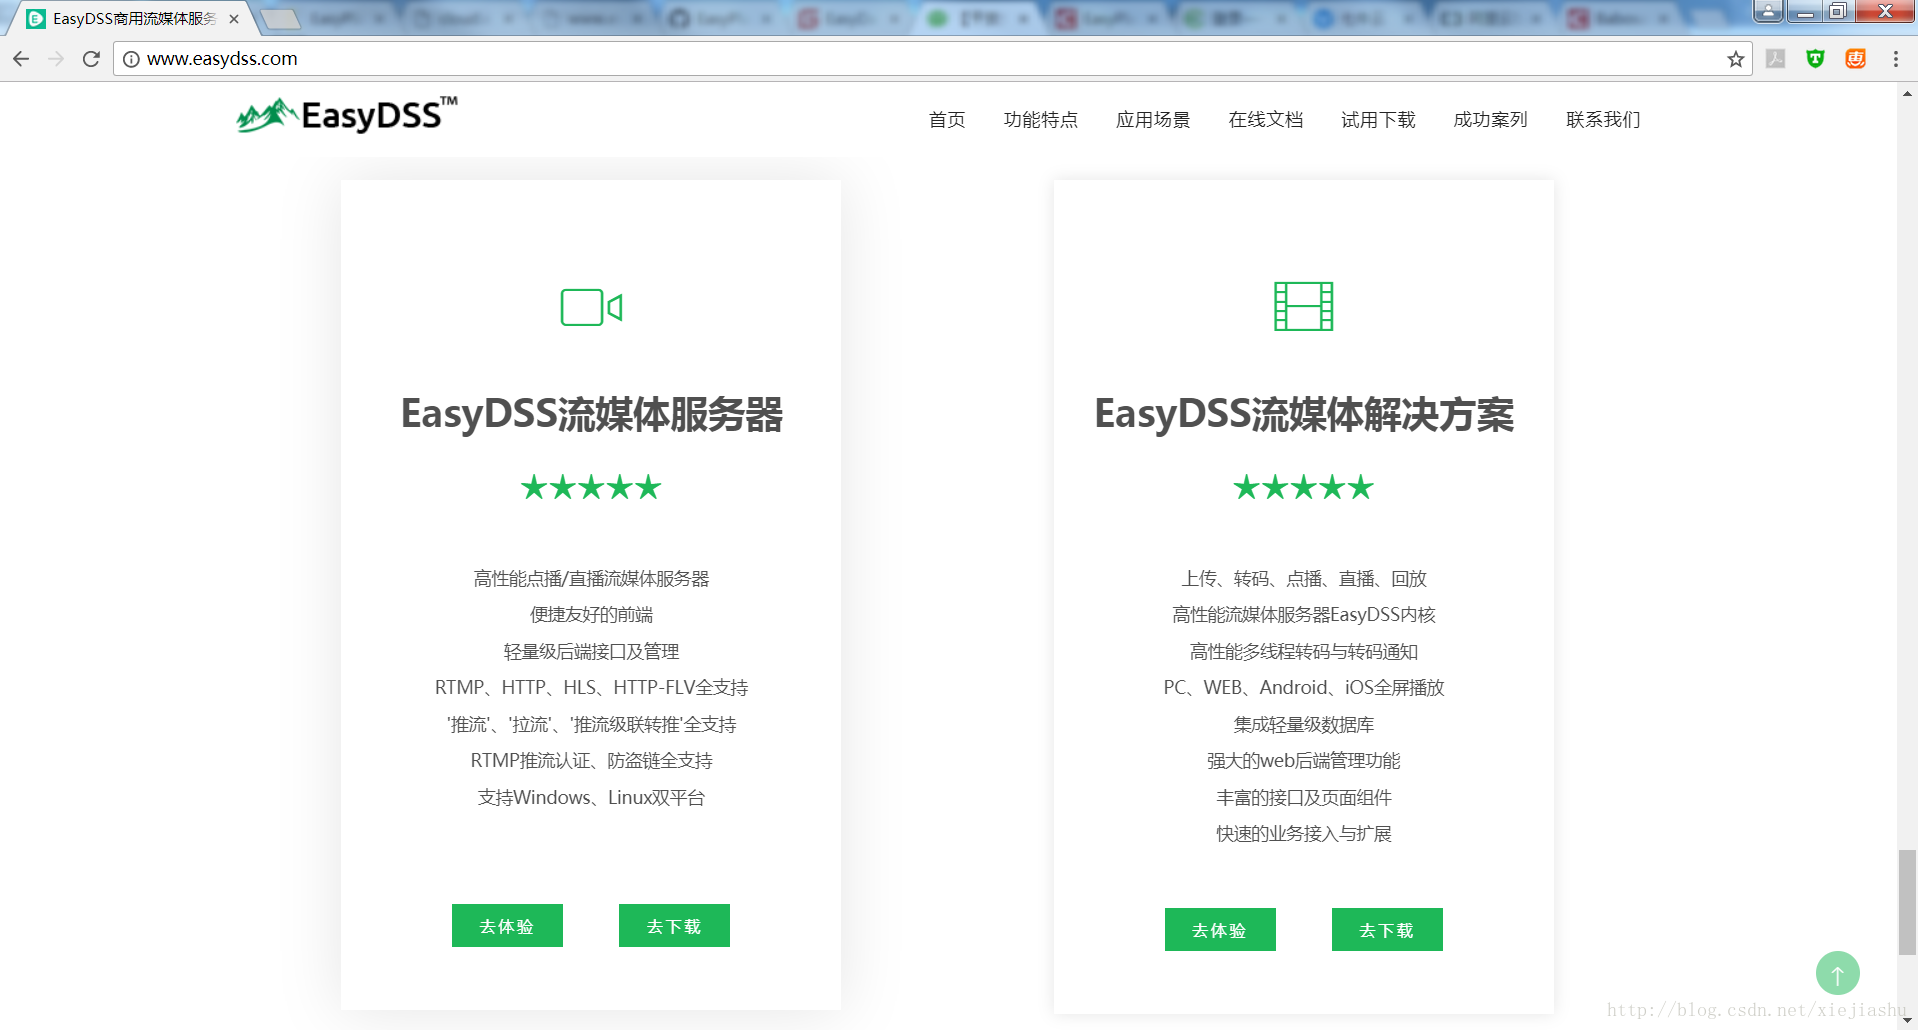Click 去下载 under EasyDSS流媒体解决方案
The width and height of the screenshot is (1918, 1030).
point(1387,929)
